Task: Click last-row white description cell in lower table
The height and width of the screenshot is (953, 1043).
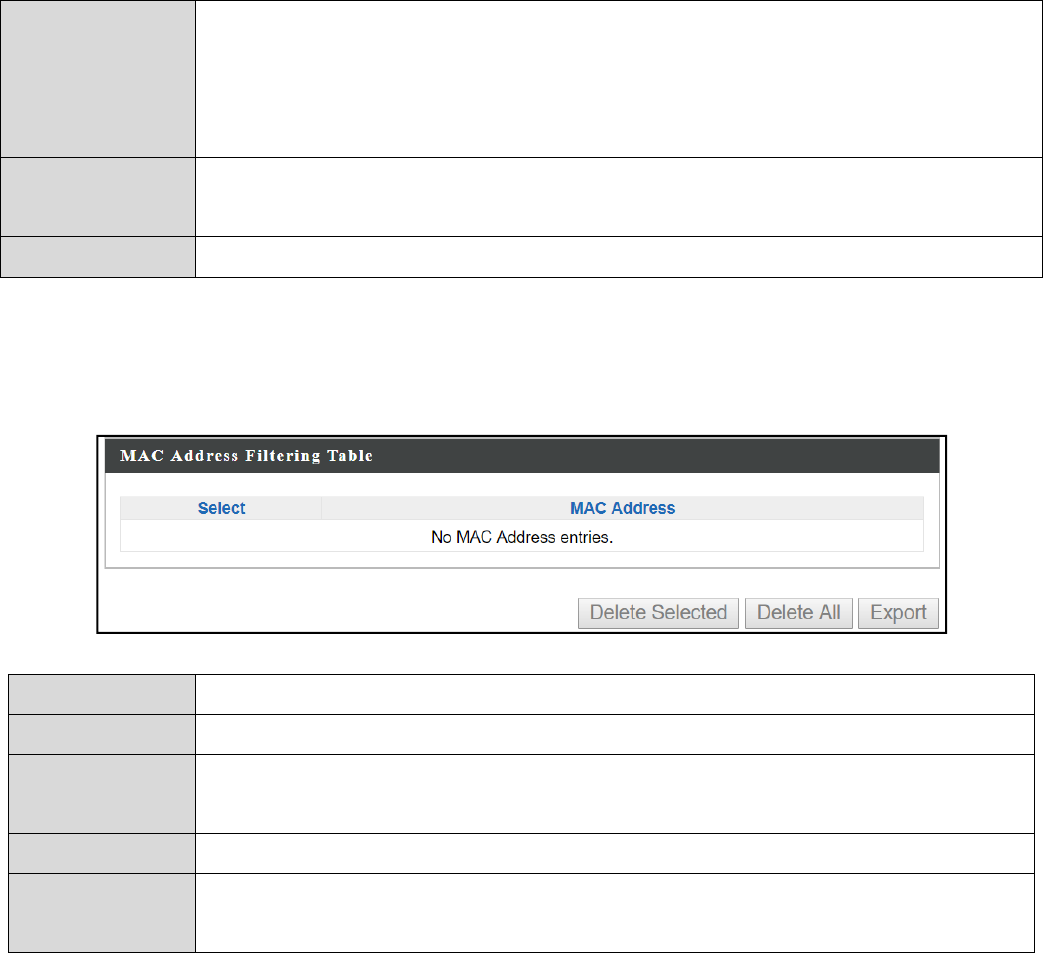Action: [x=615, y=913]
